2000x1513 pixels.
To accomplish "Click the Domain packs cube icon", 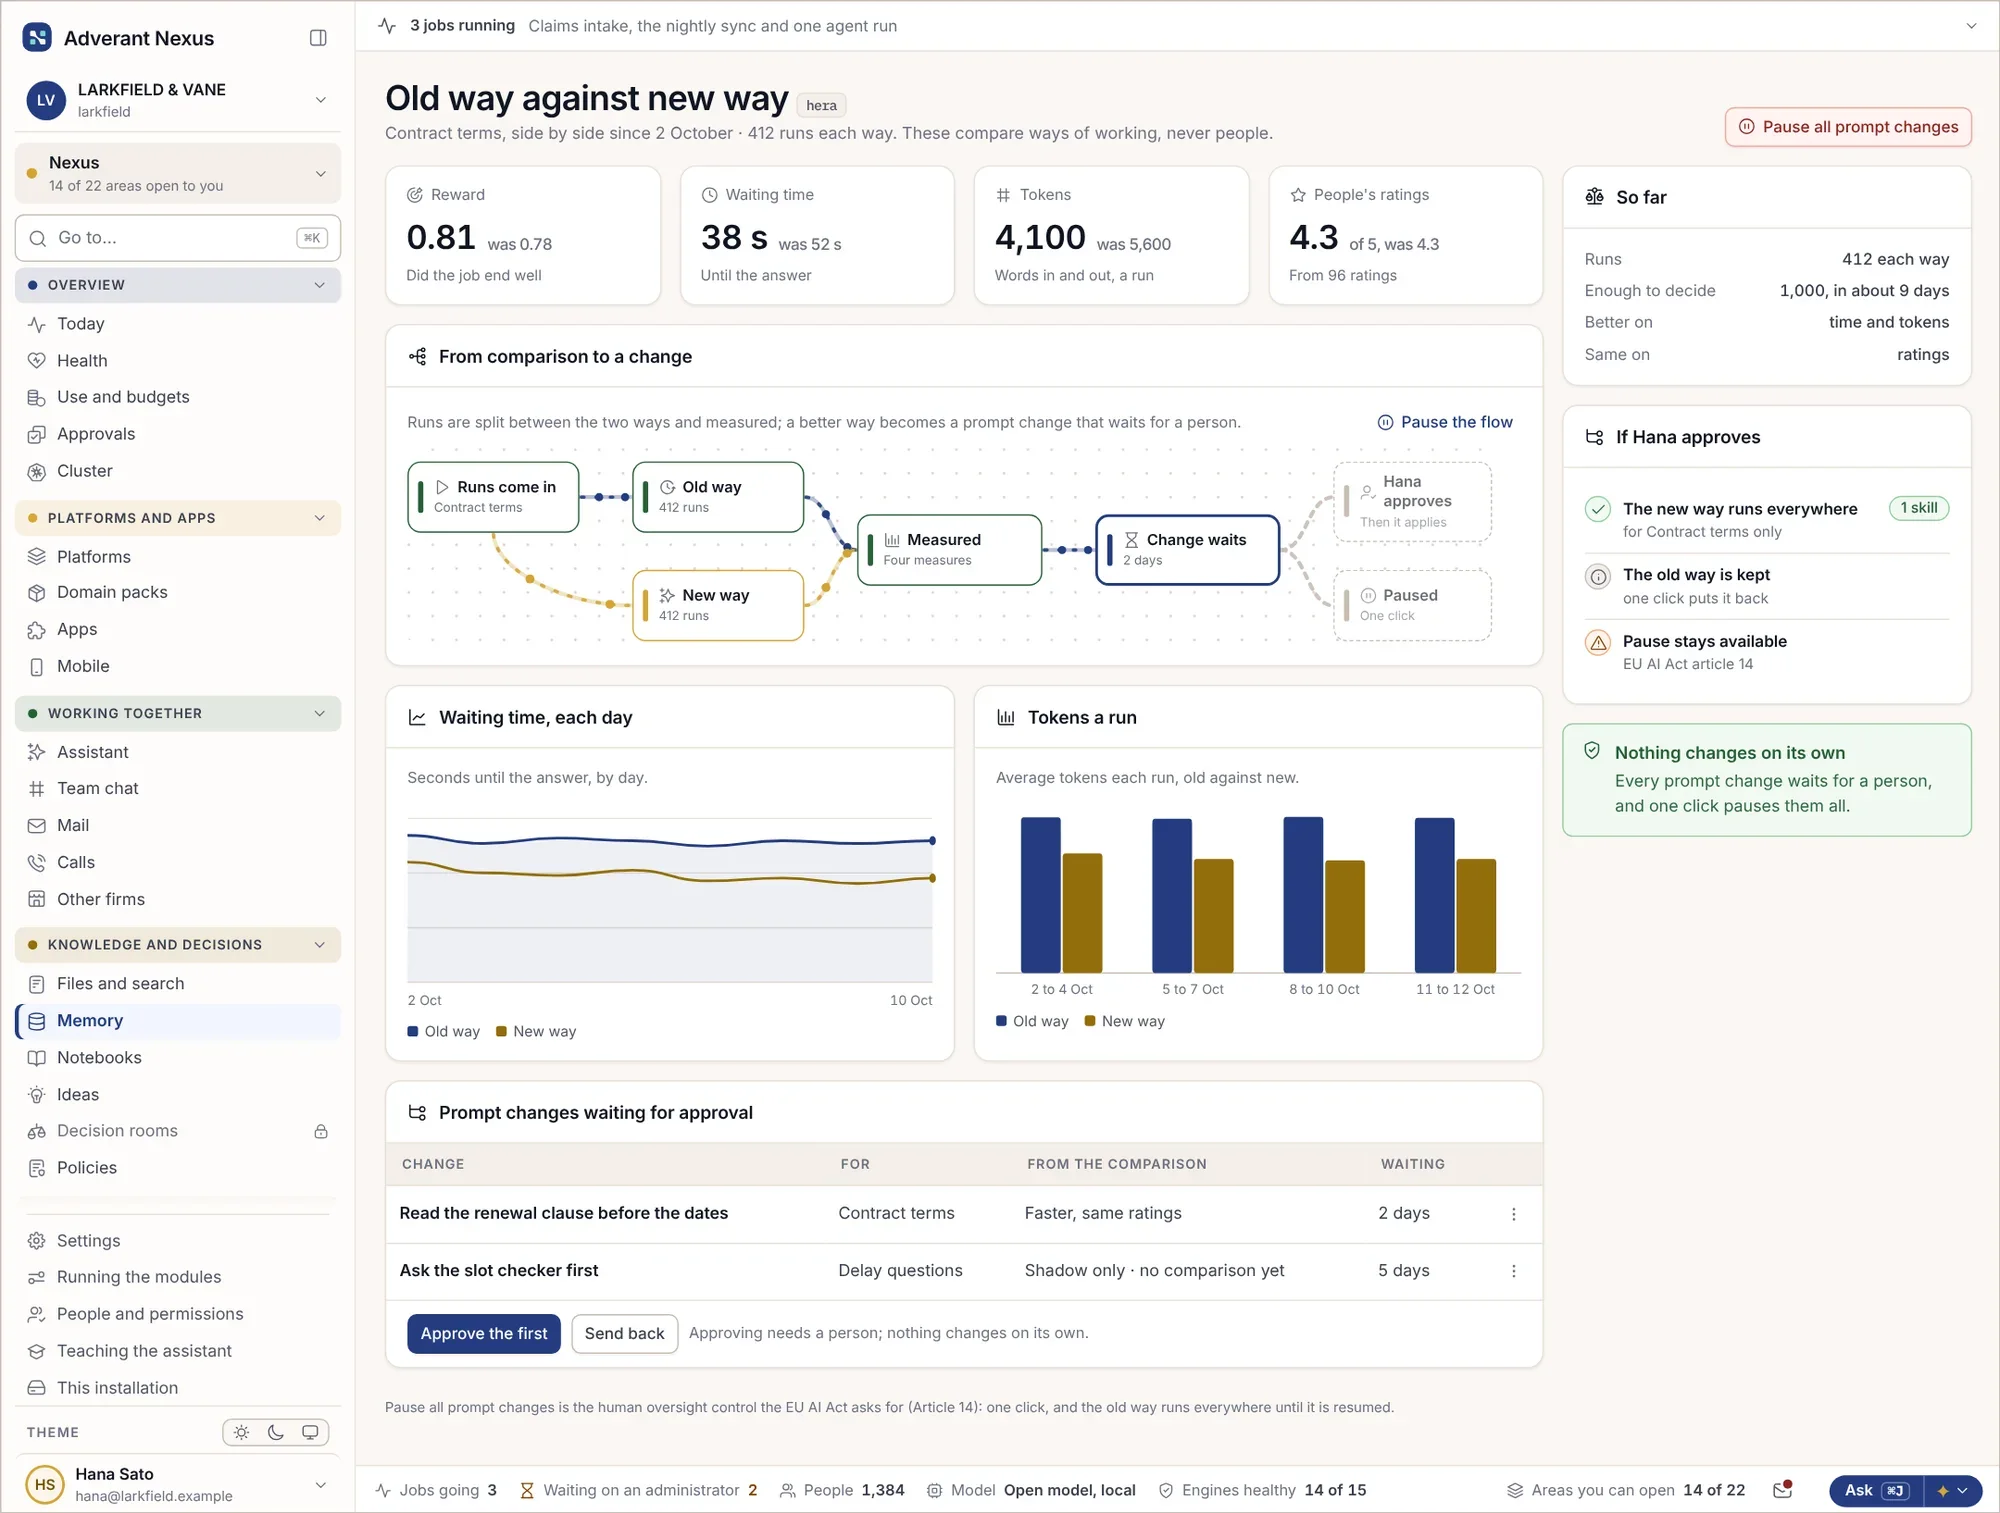I will pos(37,592).
